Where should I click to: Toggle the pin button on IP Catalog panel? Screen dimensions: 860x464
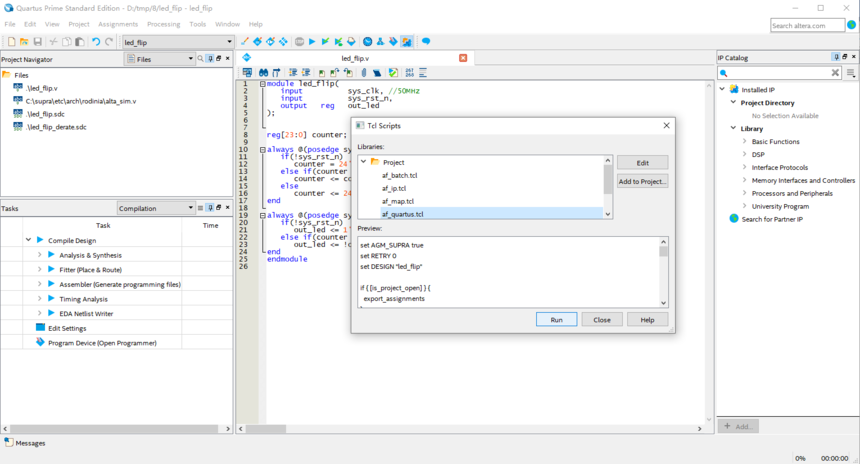click(836, 57)
